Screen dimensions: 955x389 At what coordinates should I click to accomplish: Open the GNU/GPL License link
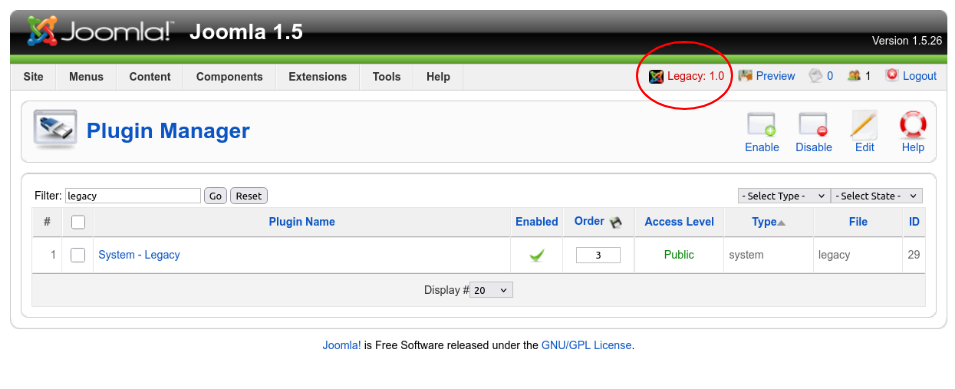tap(587, 345)
